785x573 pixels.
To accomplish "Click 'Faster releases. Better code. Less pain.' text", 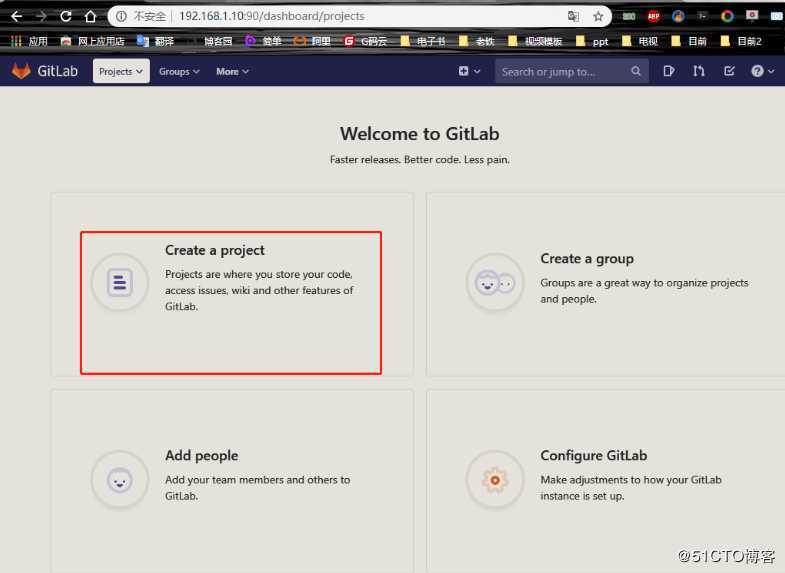I will point(420,160).
